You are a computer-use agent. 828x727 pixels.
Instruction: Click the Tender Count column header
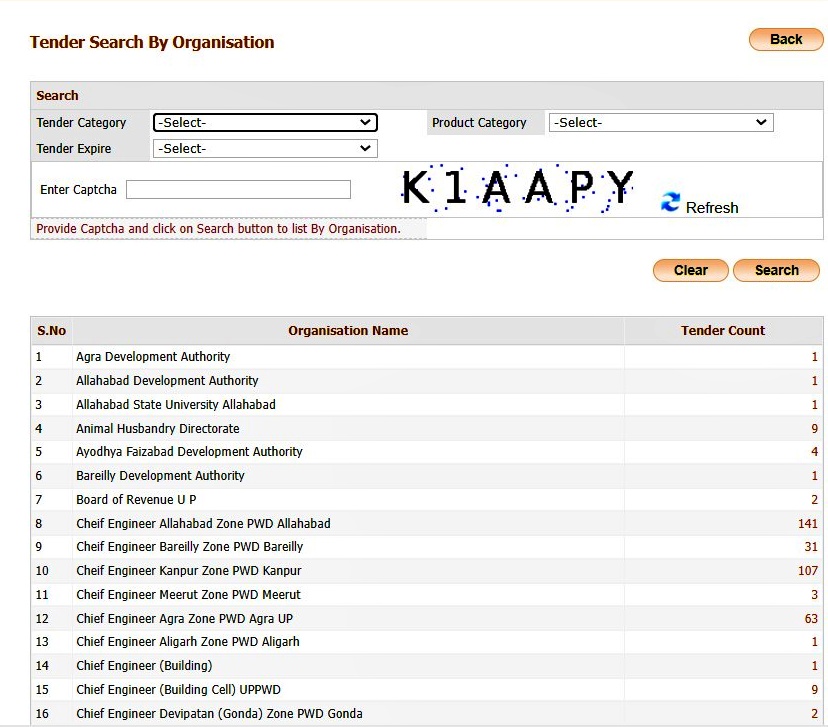(723, 331)
